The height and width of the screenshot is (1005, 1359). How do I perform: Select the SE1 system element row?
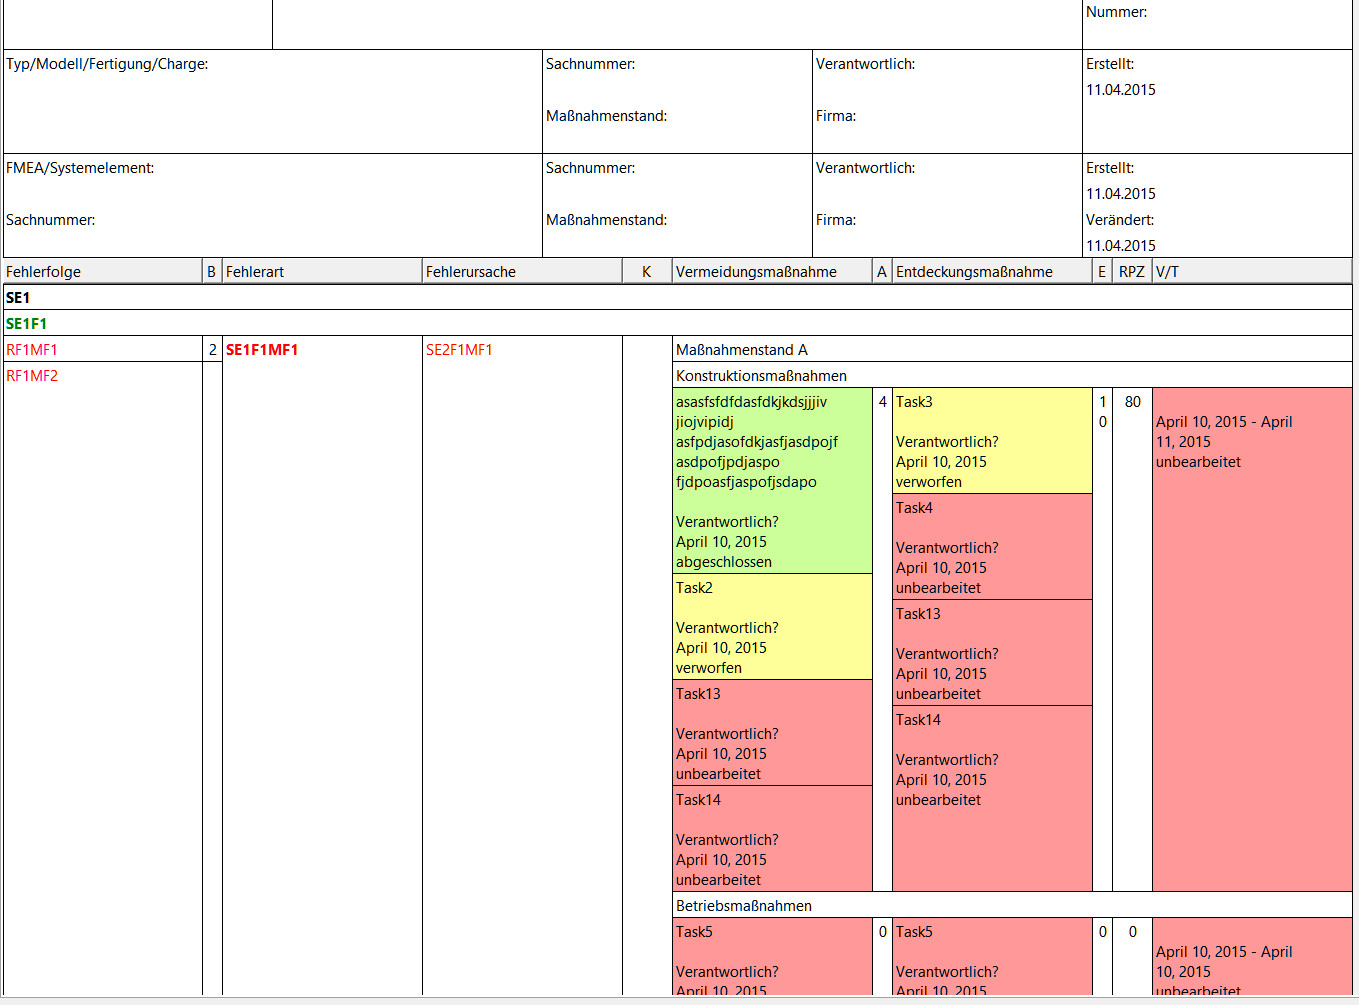coord(677,298)
